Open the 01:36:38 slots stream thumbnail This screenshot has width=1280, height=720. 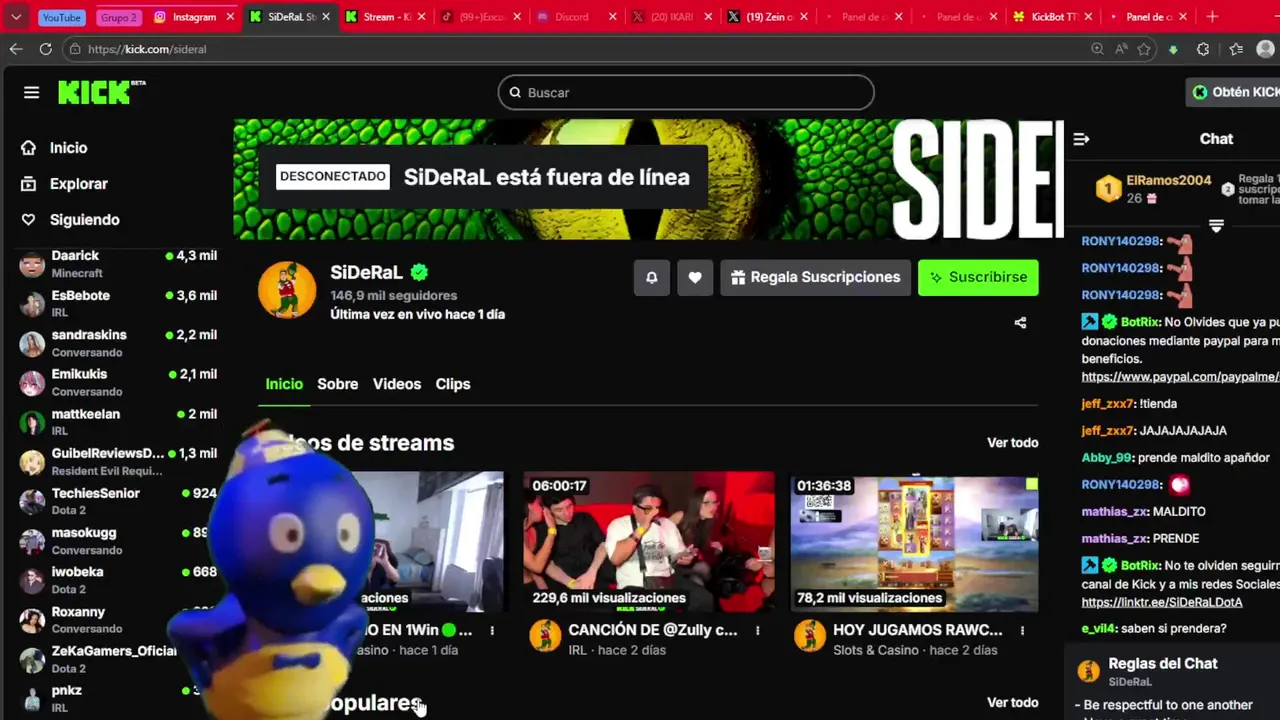click(x=914, y=542)
